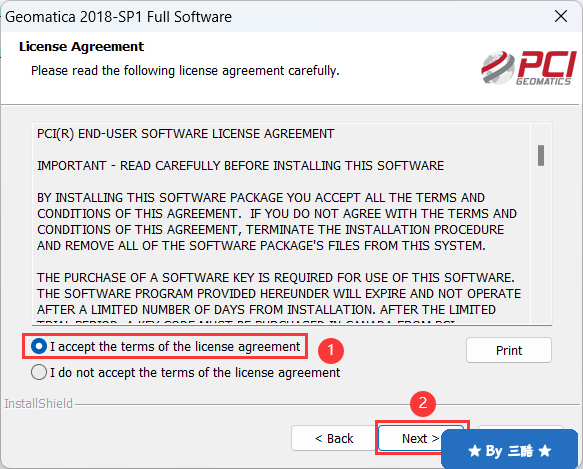Click the license text scrollbar thumb

[541, 155]
